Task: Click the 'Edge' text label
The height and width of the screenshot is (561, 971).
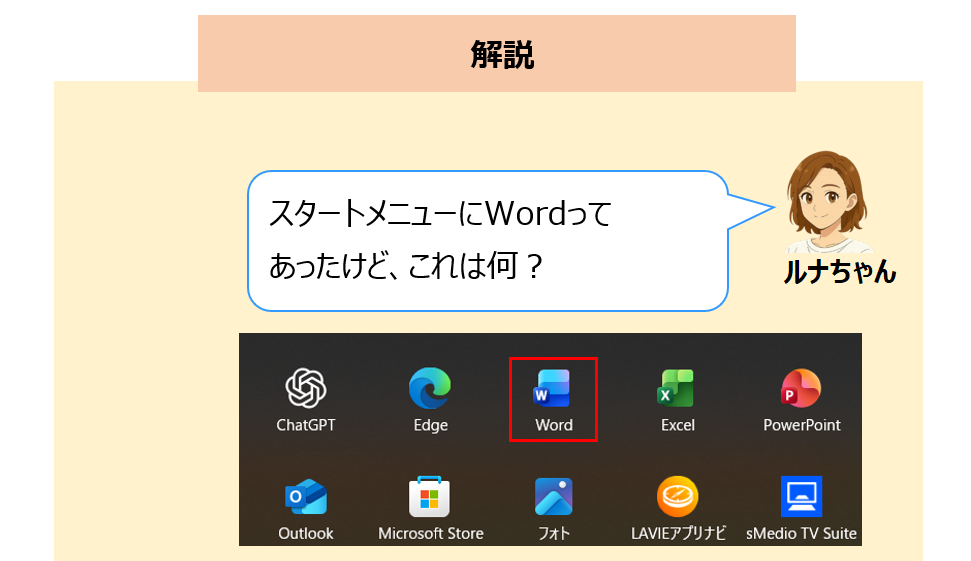Action: click(x=430, y=425)
